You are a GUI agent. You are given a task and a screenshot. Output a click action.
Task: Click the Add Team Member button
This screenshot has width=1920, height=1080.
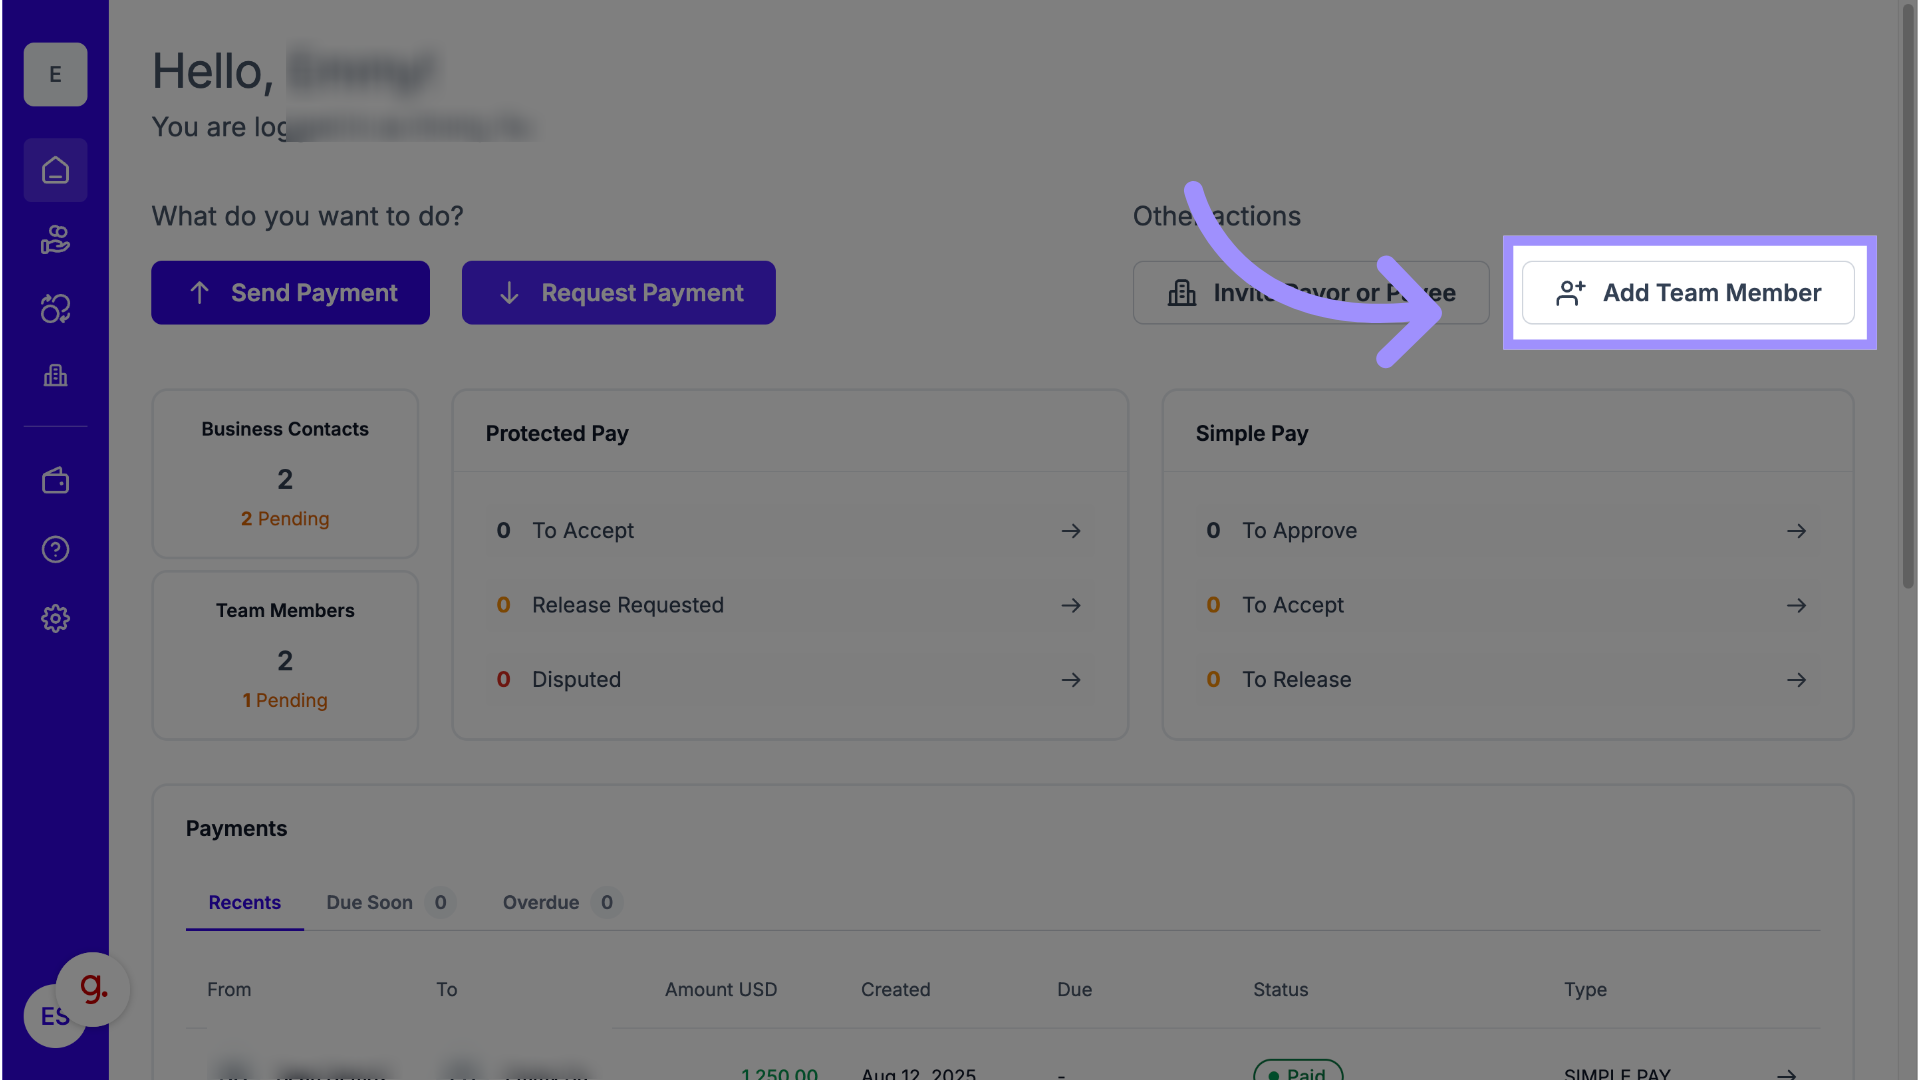click(1688, 293)
